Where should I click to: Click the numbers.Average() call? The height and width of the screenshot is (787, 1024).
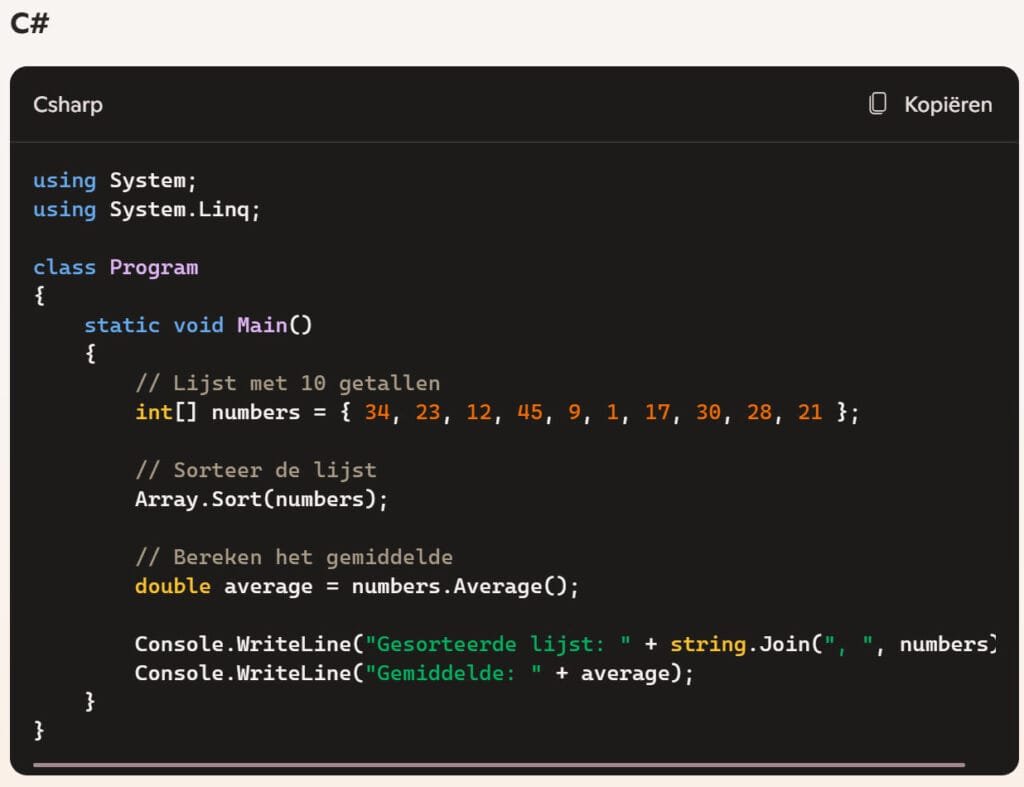pyautogui.click(x=465, y=586)
